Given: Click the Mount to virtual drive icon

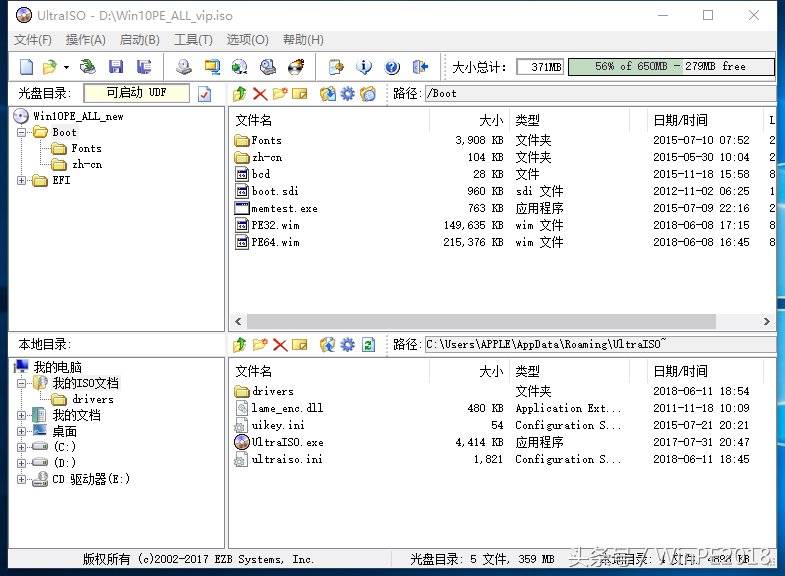Looking at the screenshot, I should [268, 67].
